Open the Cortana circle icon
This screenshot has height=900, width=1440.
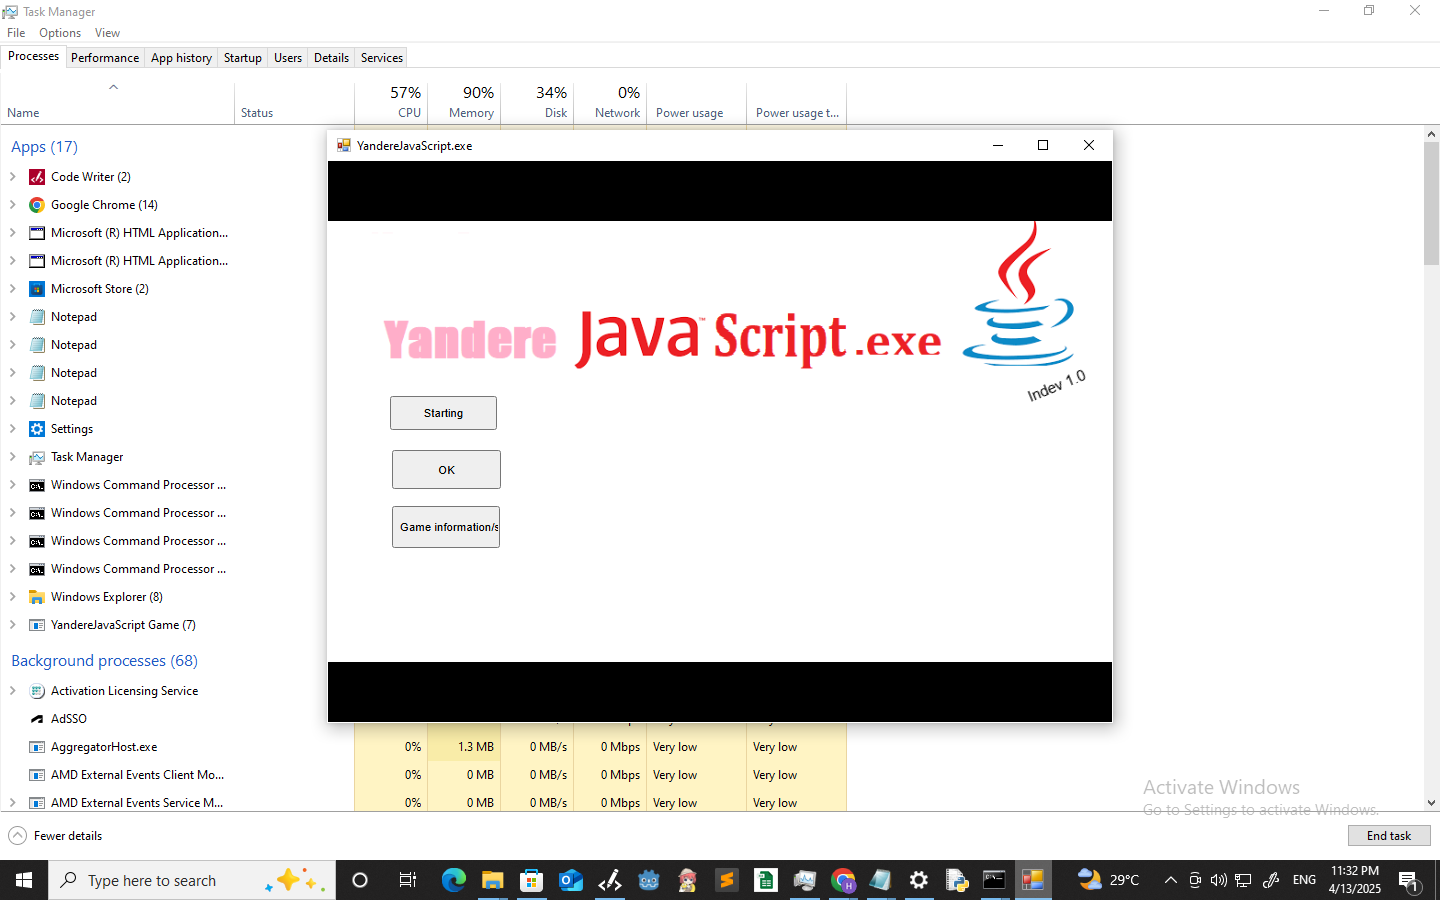360,880
